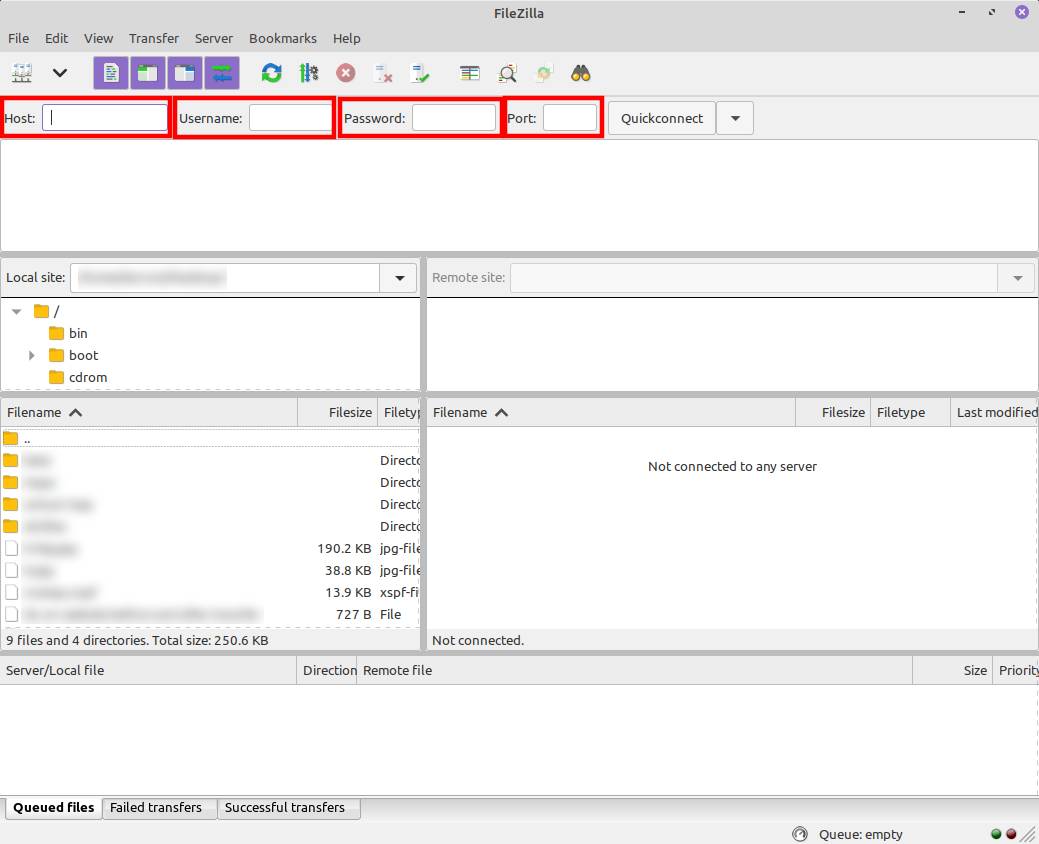Screen dimensions: 1039x844
Task: Toggle local directory tree display
Action: pos(148,73)
